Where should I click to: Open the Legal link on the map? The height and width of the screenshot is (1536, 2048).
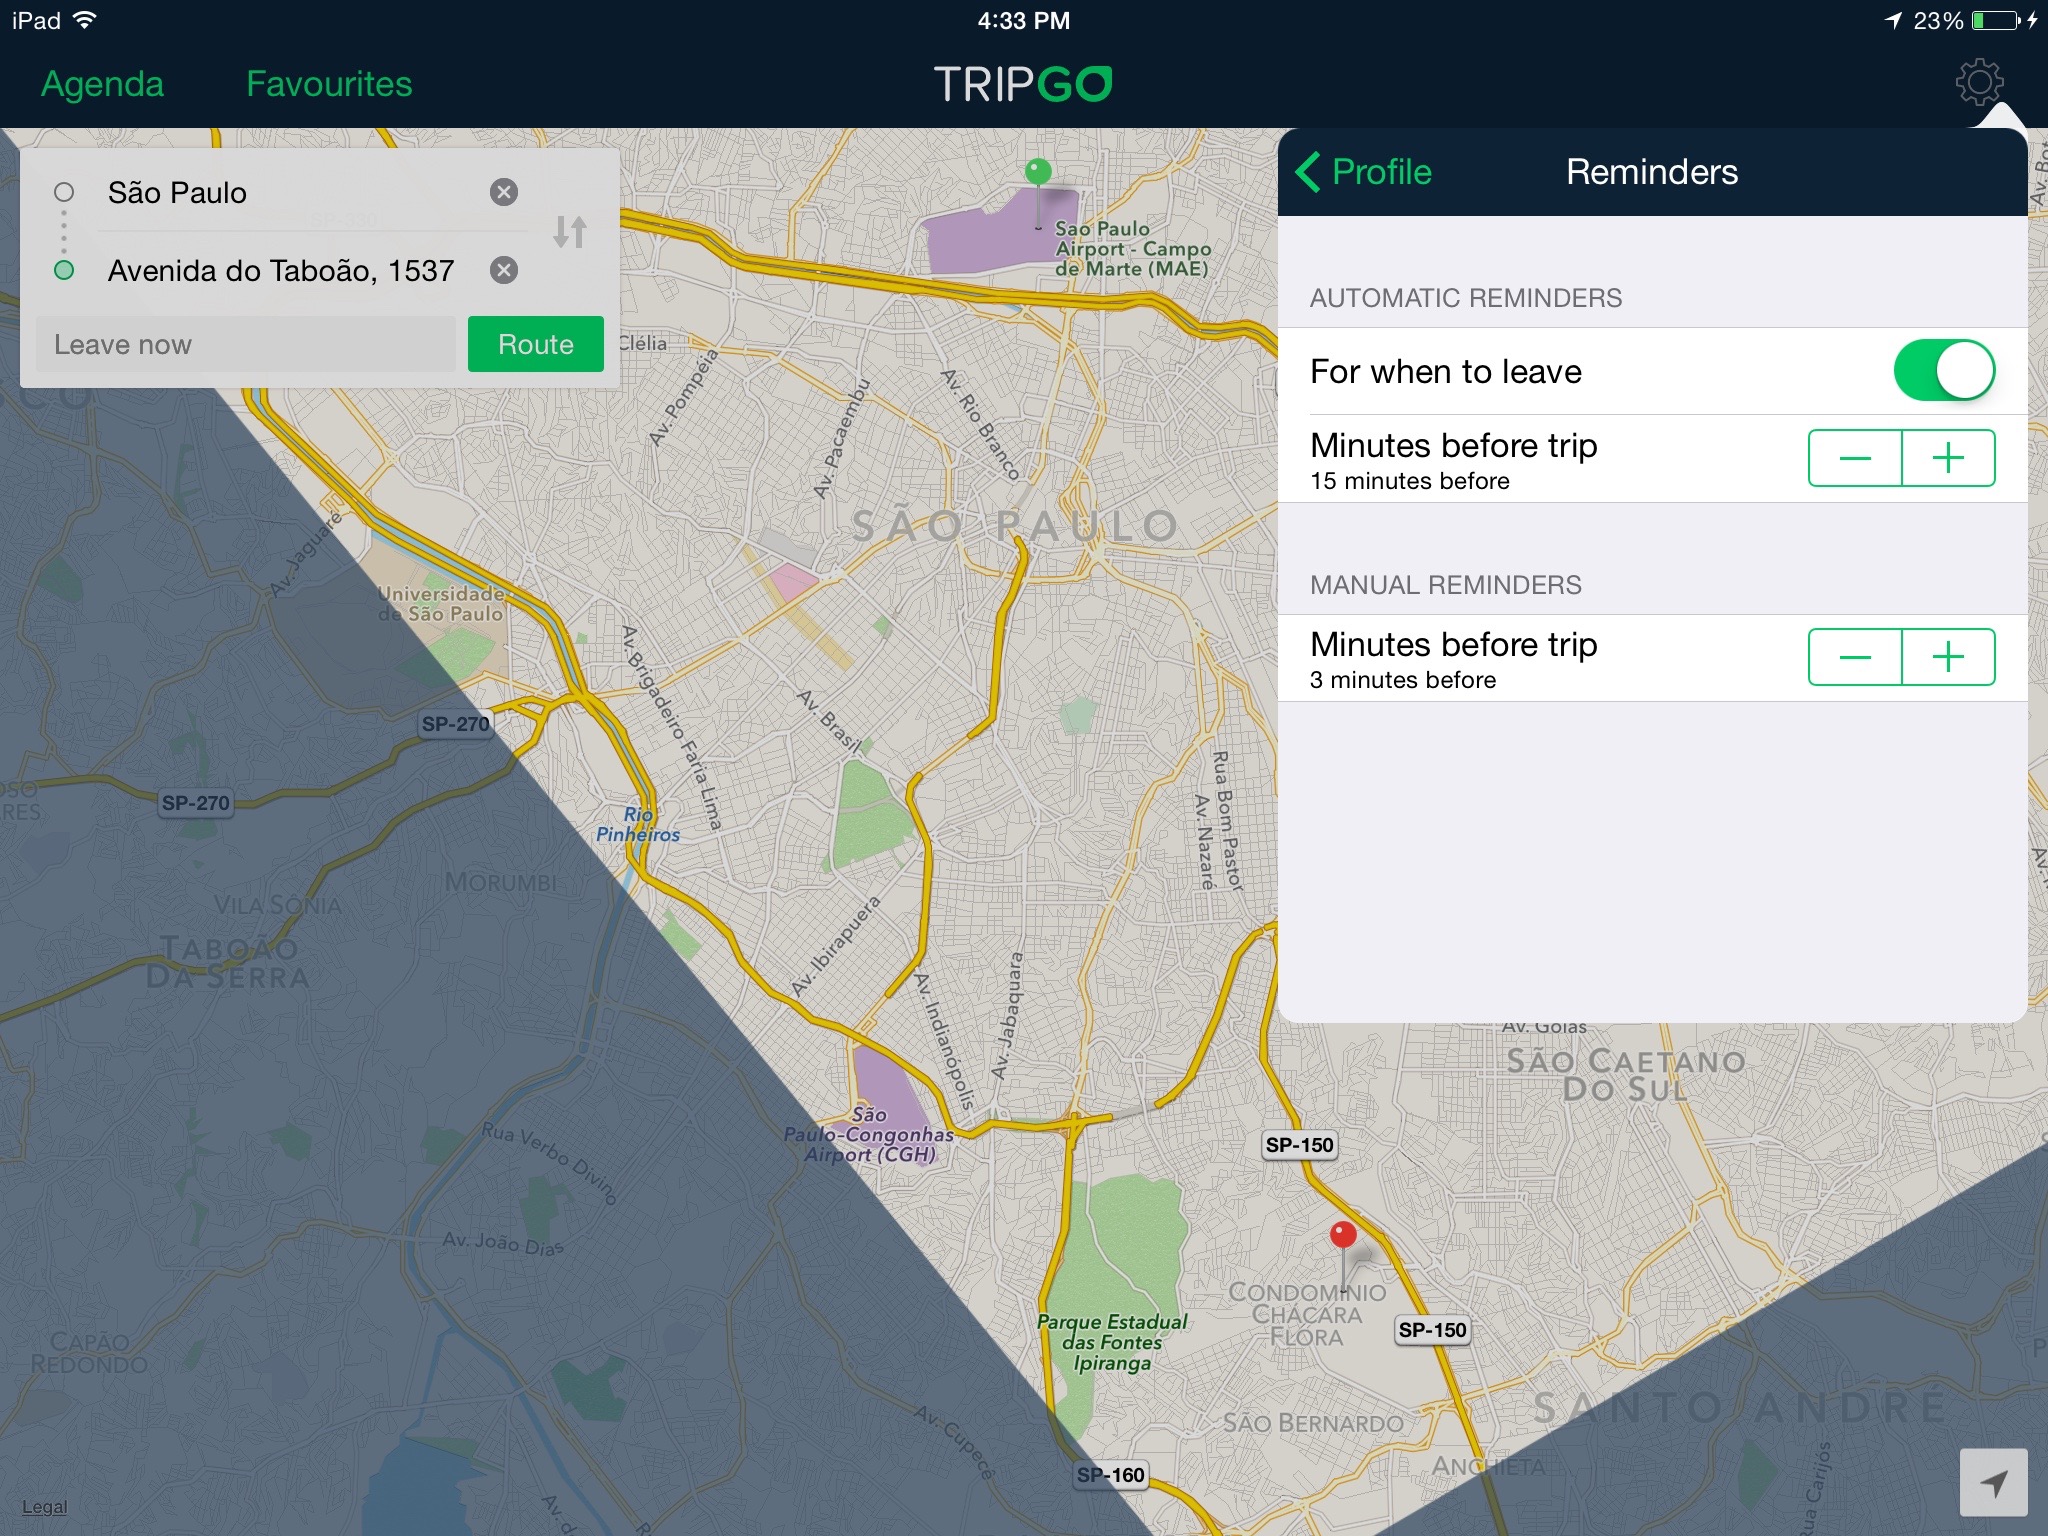click(x=44, y=1507)
